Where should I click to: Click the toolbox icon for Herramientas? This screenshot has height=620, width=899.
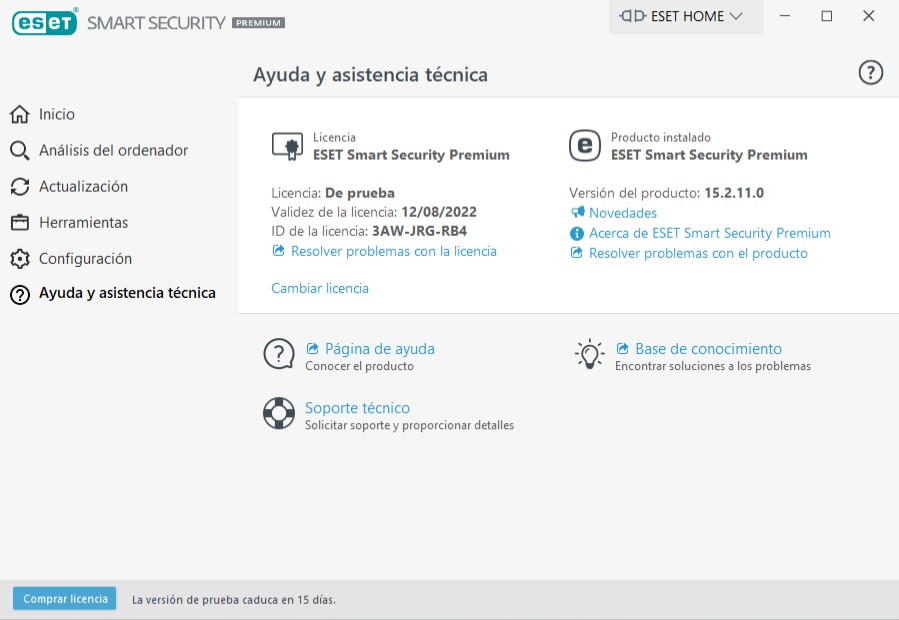tap(19, 223)
